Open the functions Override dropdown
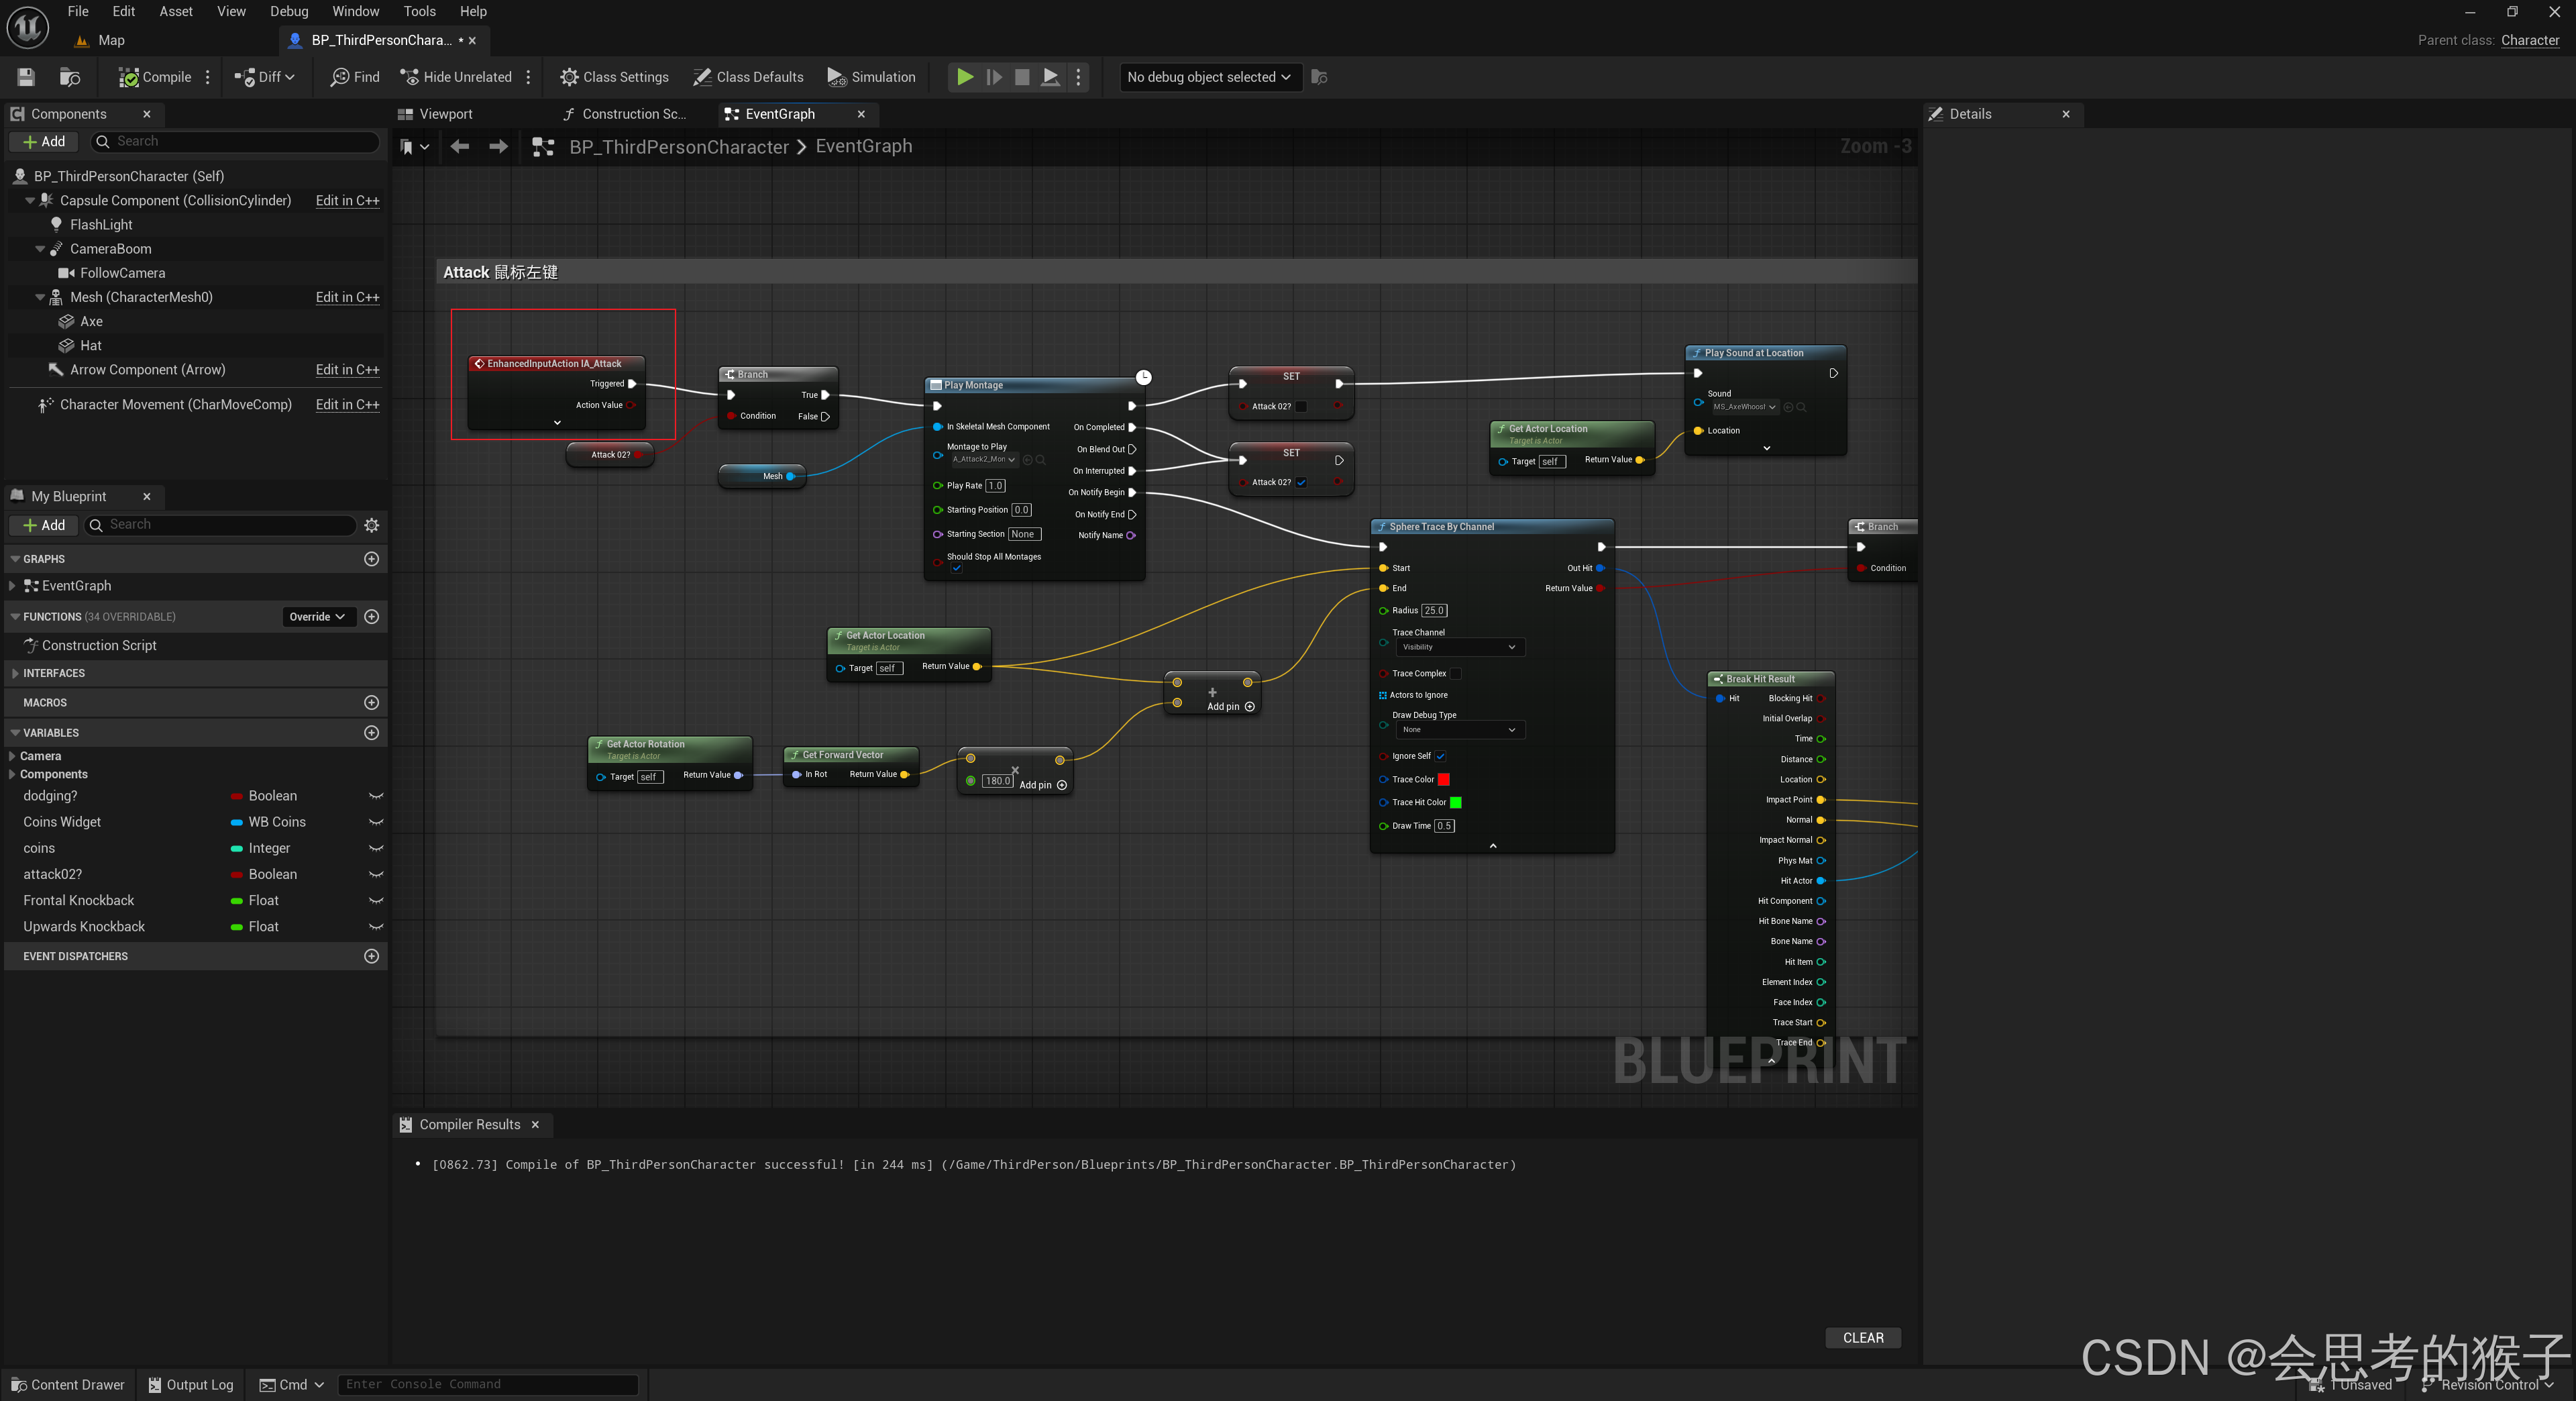 click(x=317, y=617)
